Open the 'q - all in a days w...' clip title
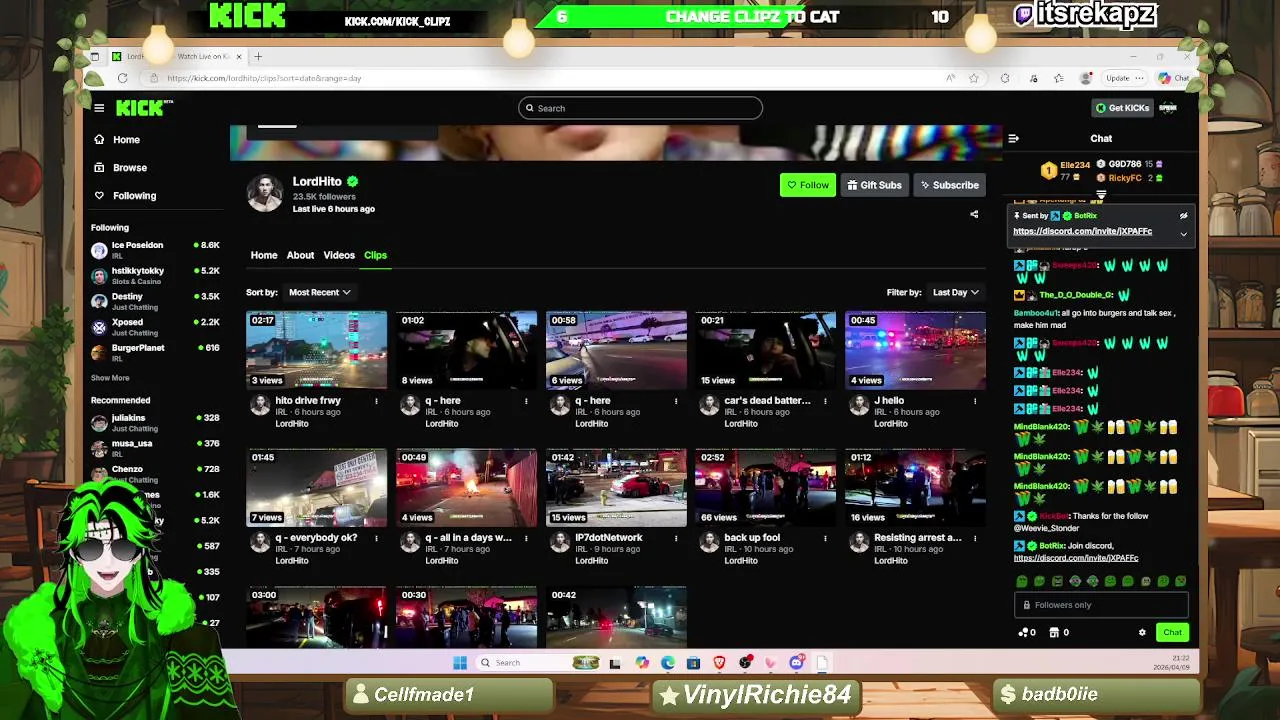Viewport: 1280px width, 720px height. 468,538
